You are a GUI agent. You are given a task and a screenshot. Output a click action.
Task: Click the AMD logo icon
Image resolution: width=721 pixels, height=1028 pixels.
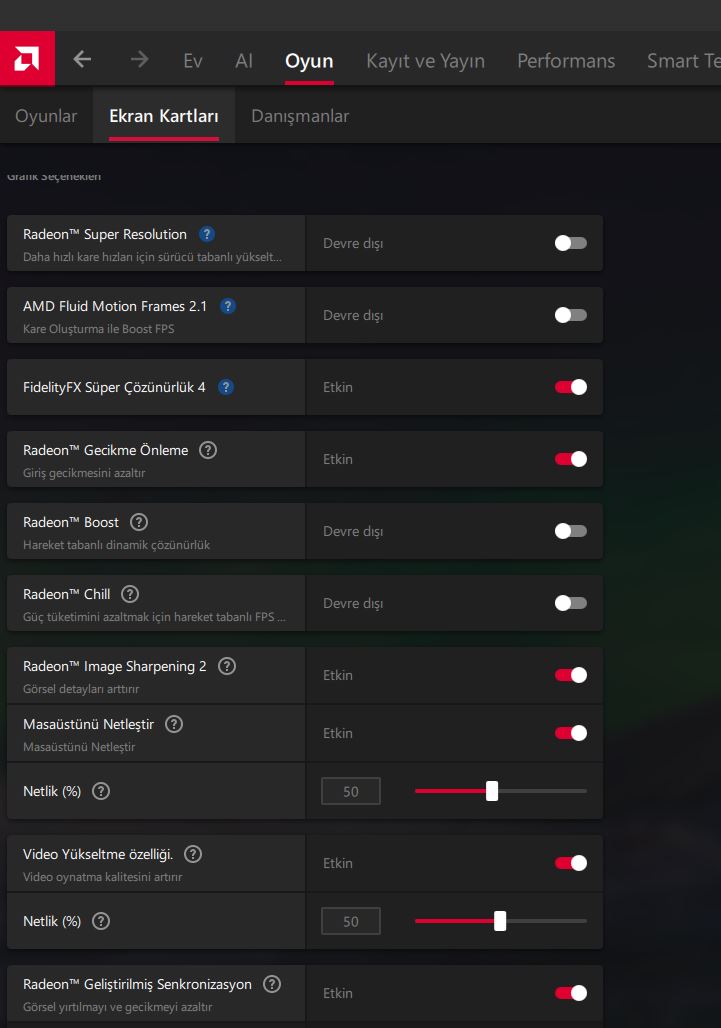pos(27,58)
